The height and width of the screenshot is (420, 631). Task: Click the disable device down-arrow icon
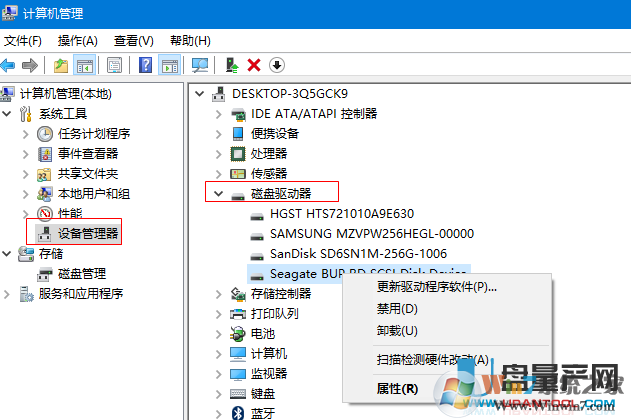tap(277, 65)
